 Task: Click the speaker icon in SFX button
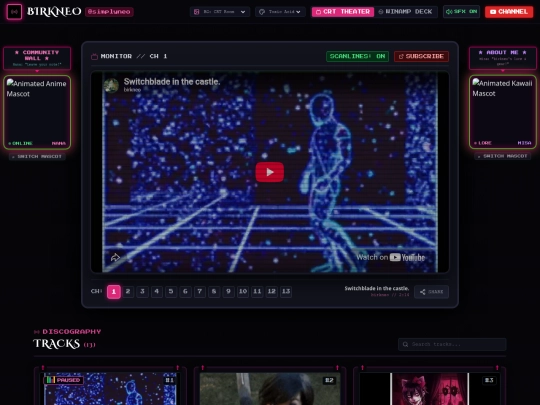(x=449, y=12)
